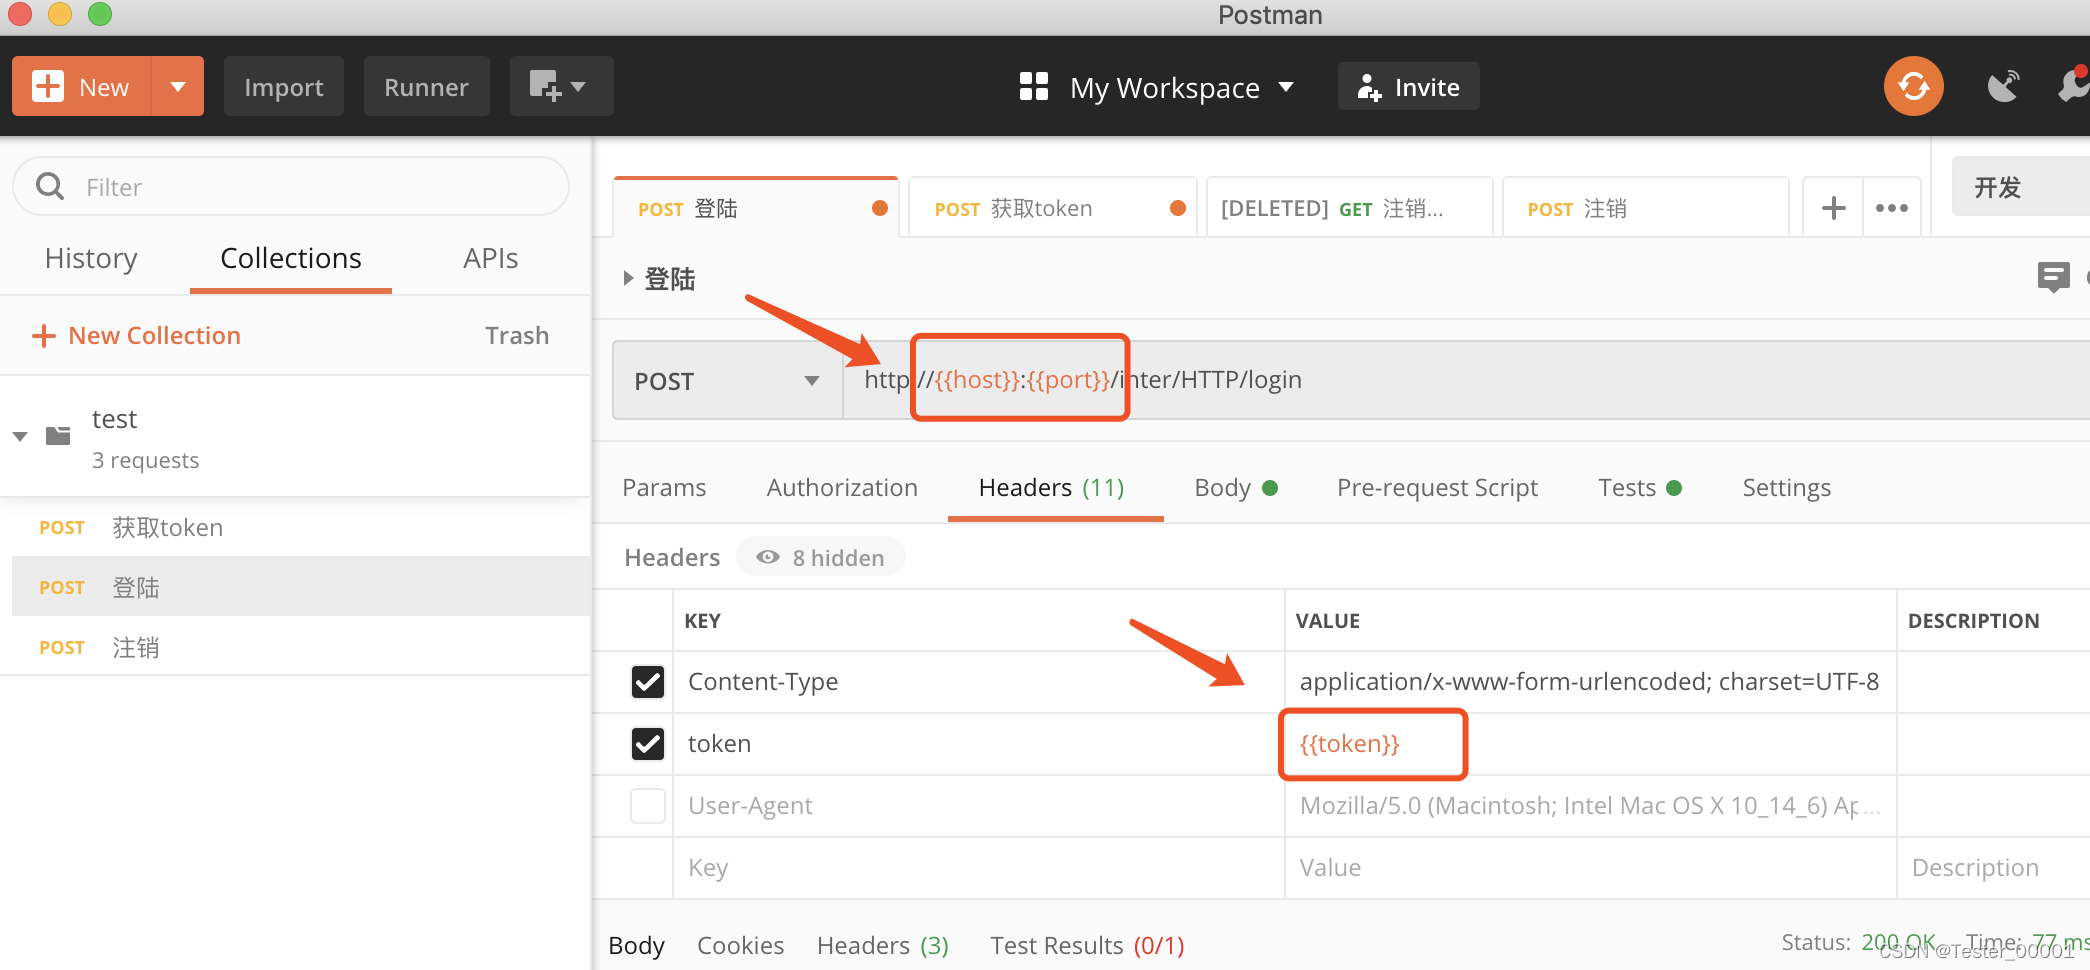Viewport: 2090px width, 970px height.
Task: Open the response Cookies tab
Action: [740, 945]
